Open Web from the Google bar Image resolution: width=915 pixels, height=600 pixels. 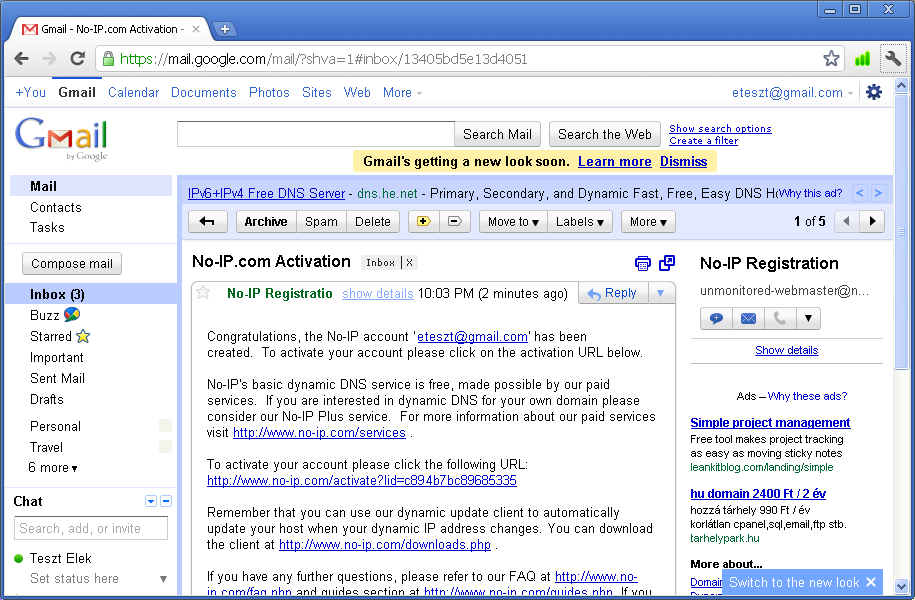pos(357,92)
